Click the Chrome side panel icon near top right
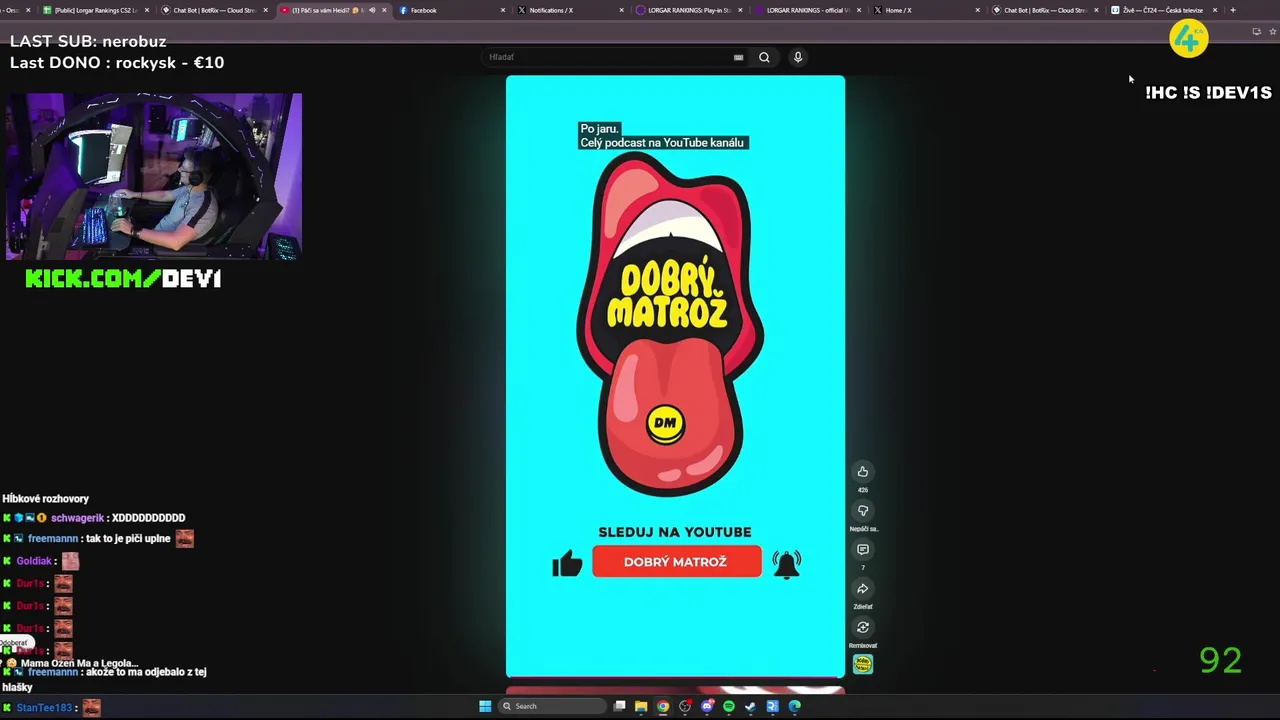This screenshot has height=720, width=1280. [x=1256, y=31]
